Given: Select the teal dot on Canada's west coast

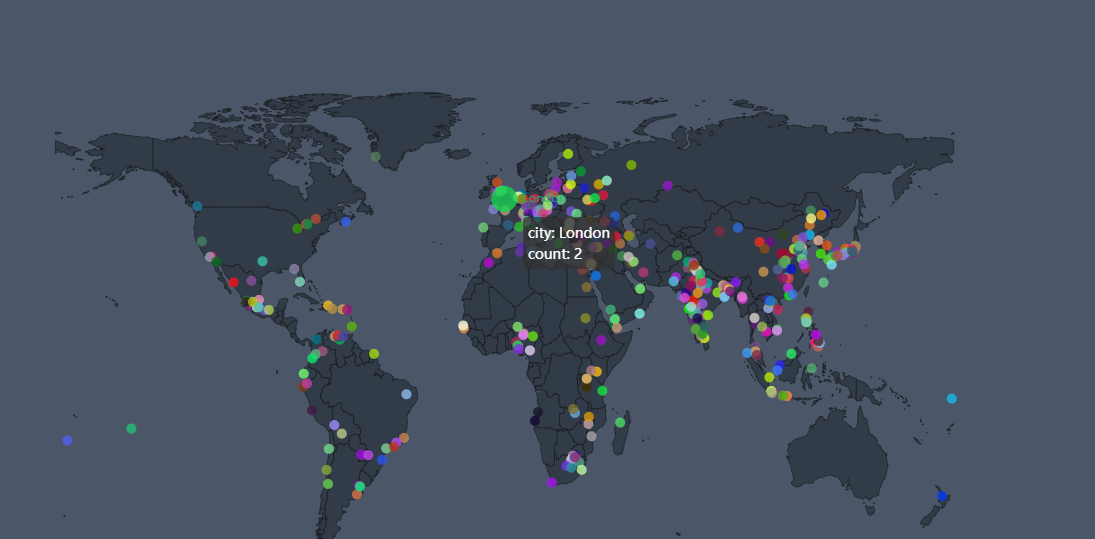Looking at the screenshot, I should (x=197, y=206).
